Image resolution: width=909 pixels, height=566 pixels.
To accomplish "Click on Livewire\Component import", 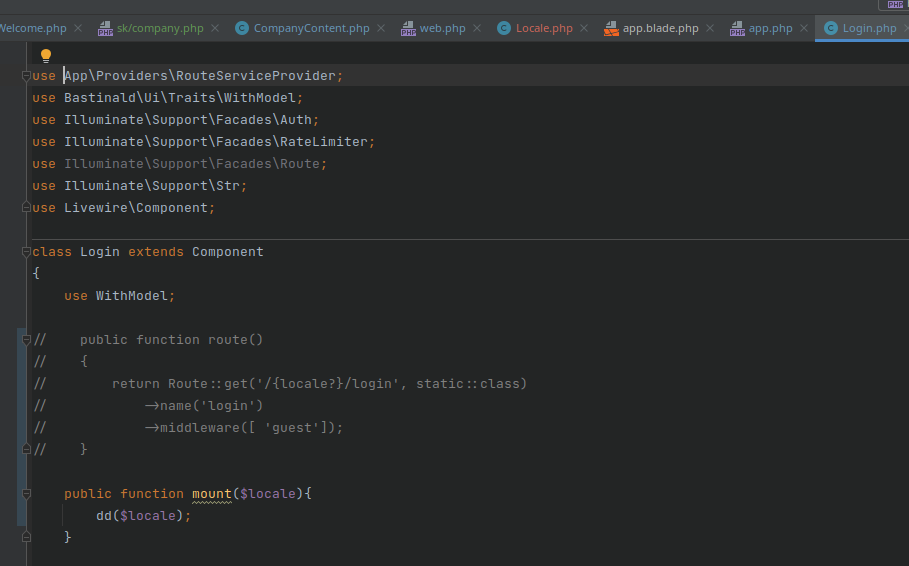I will point(136,208).
